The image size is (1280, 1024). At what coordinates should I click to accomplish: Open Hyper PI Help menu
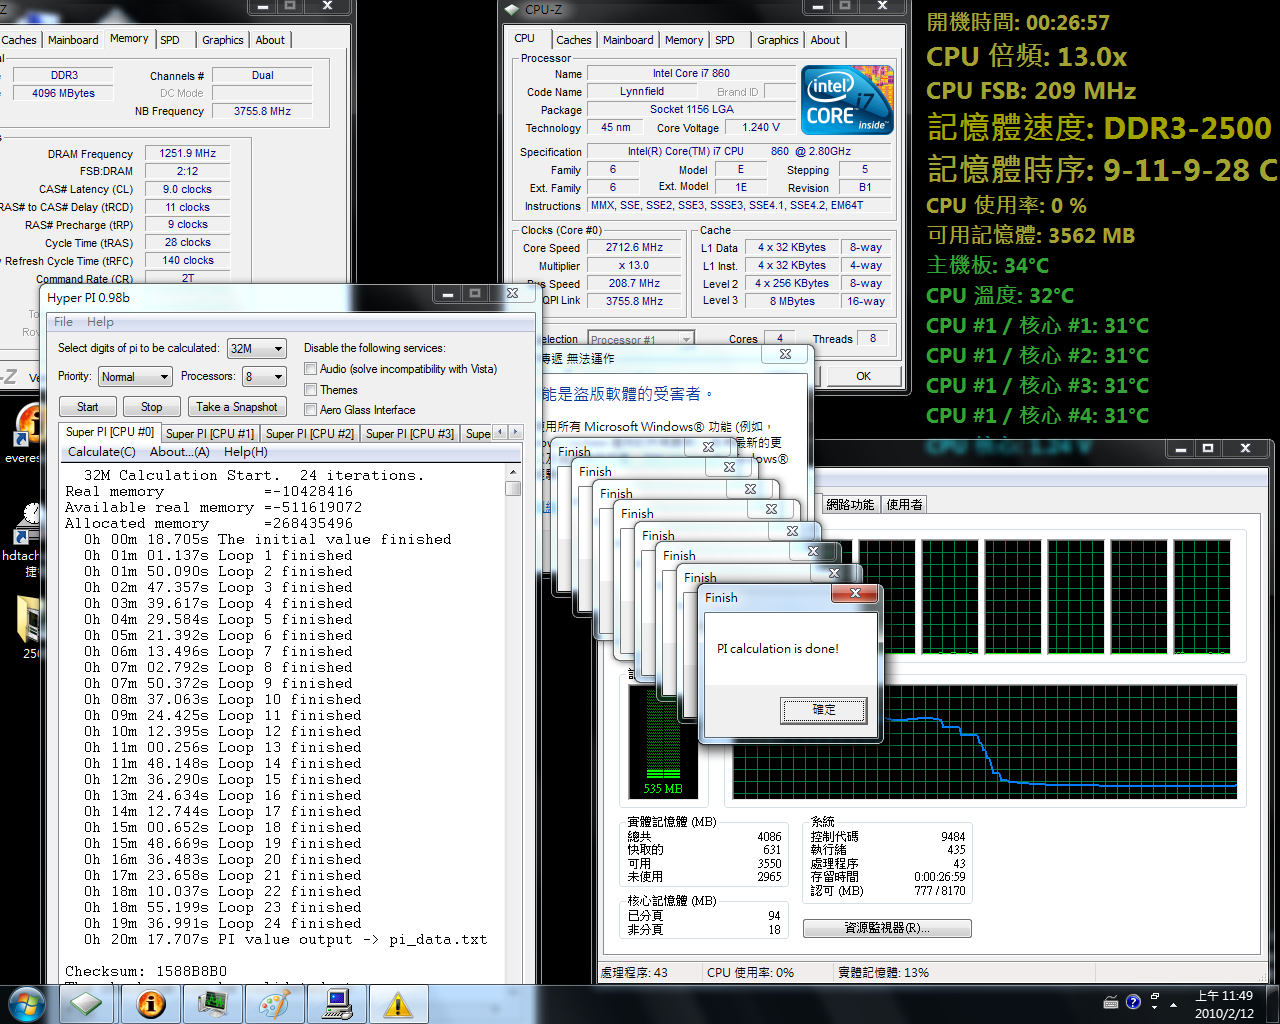click(100, 322)
